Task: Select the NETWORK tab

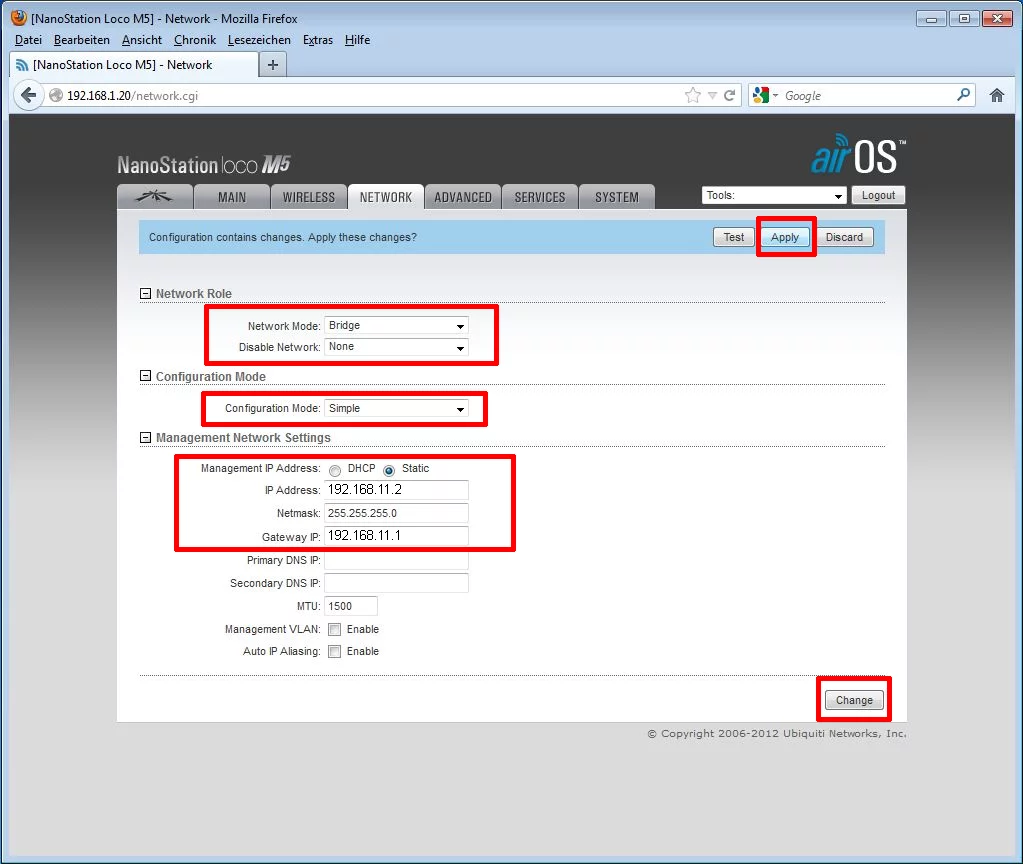Action: (x=386, y=197)
